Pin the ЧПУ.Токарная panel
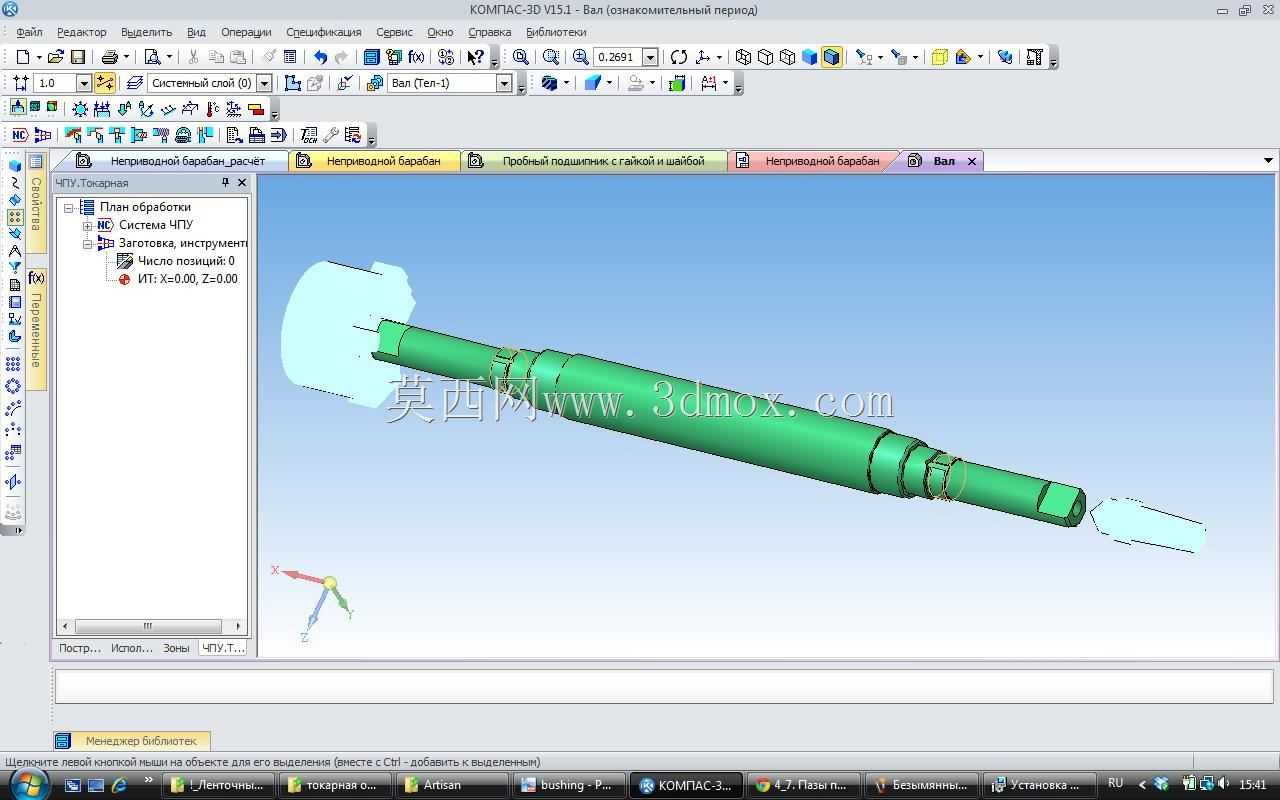 click(226, 183)
